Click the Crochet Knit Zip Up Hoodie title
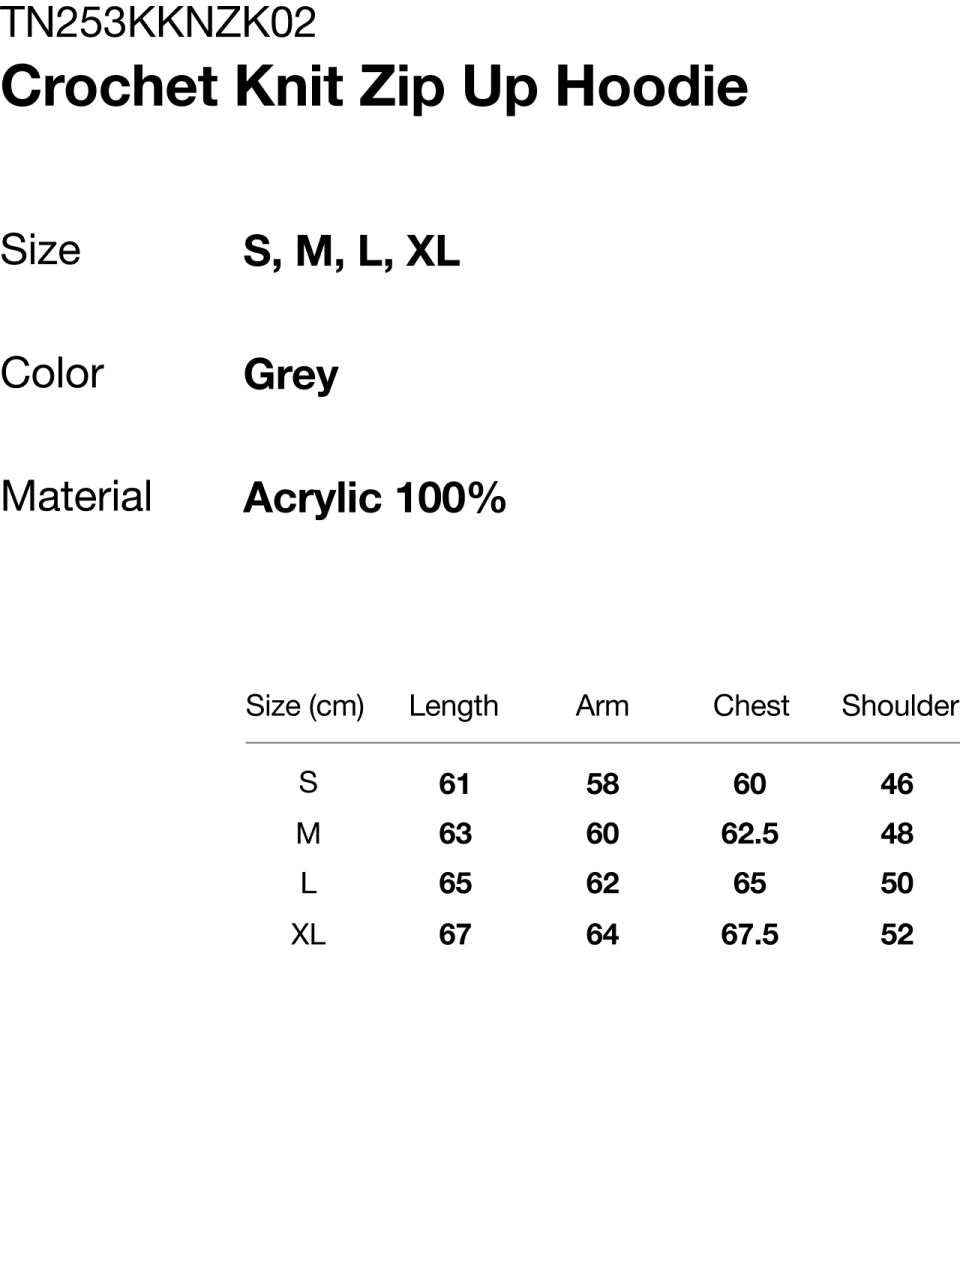This screenshot has width=960, height=1281. tap(374, 86)
